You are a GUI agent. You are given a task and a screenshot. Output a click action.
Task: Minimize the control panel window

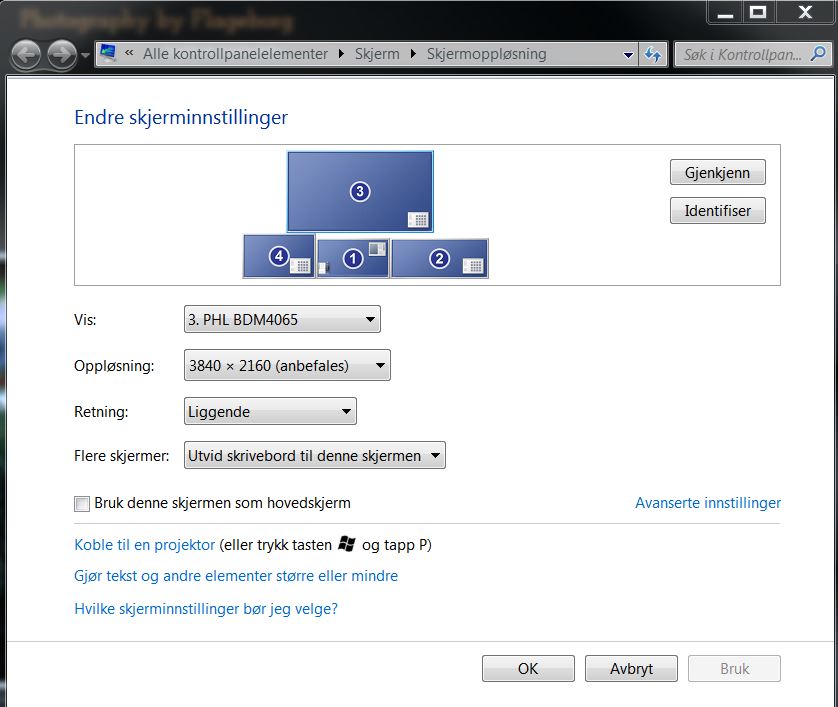coord(725,12)
